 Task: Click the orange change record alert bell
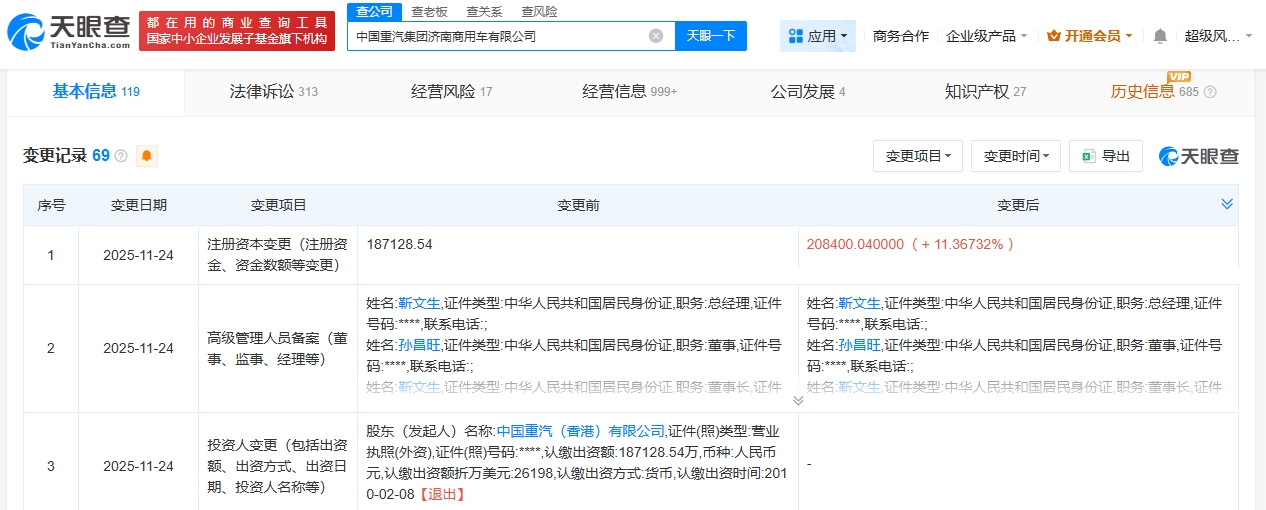(147, 156)
